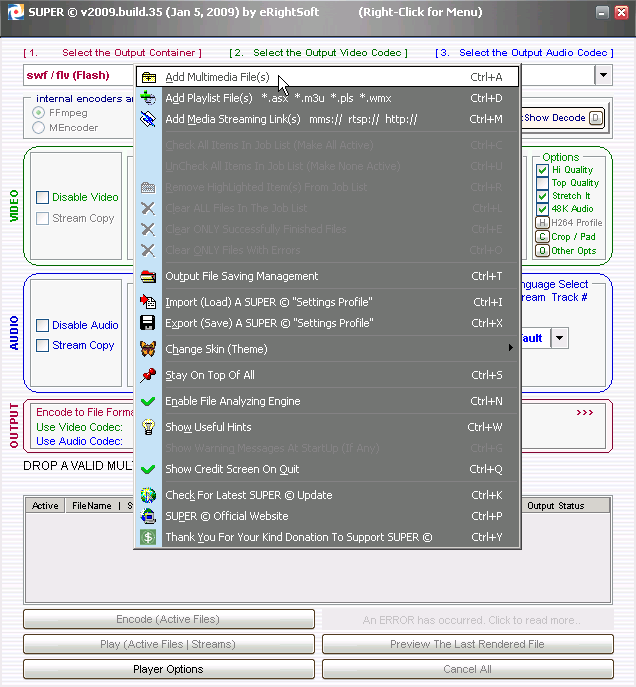Select FFmpeg encoder radio button
Screen dimensions: 636x687
39,113
